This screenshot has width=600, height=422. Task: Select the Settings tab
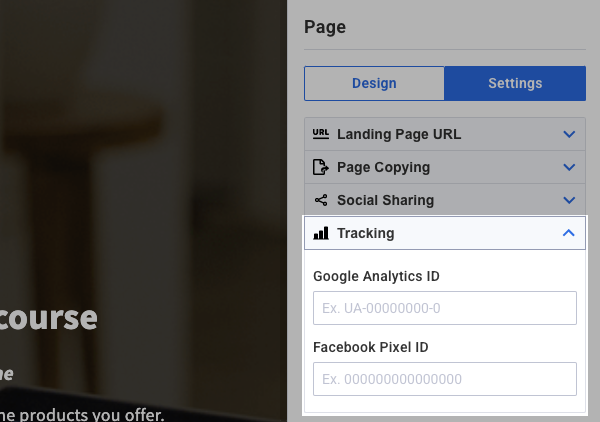pos(515,84)
